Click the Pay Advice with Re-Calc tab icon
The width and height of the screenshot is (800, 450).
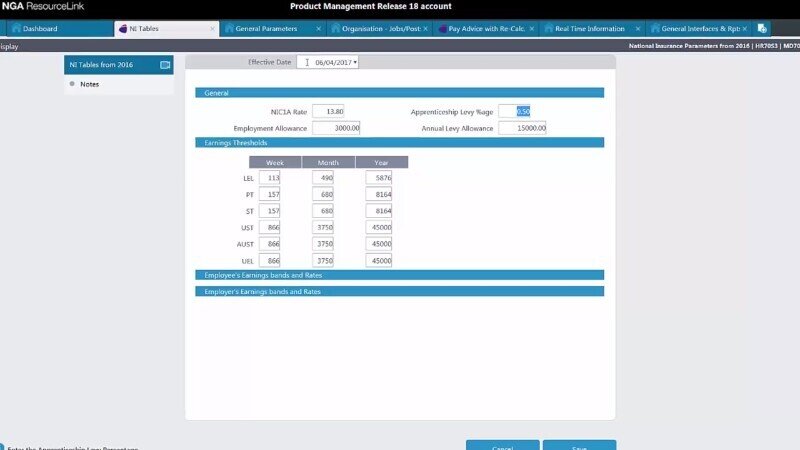(442, 29)
